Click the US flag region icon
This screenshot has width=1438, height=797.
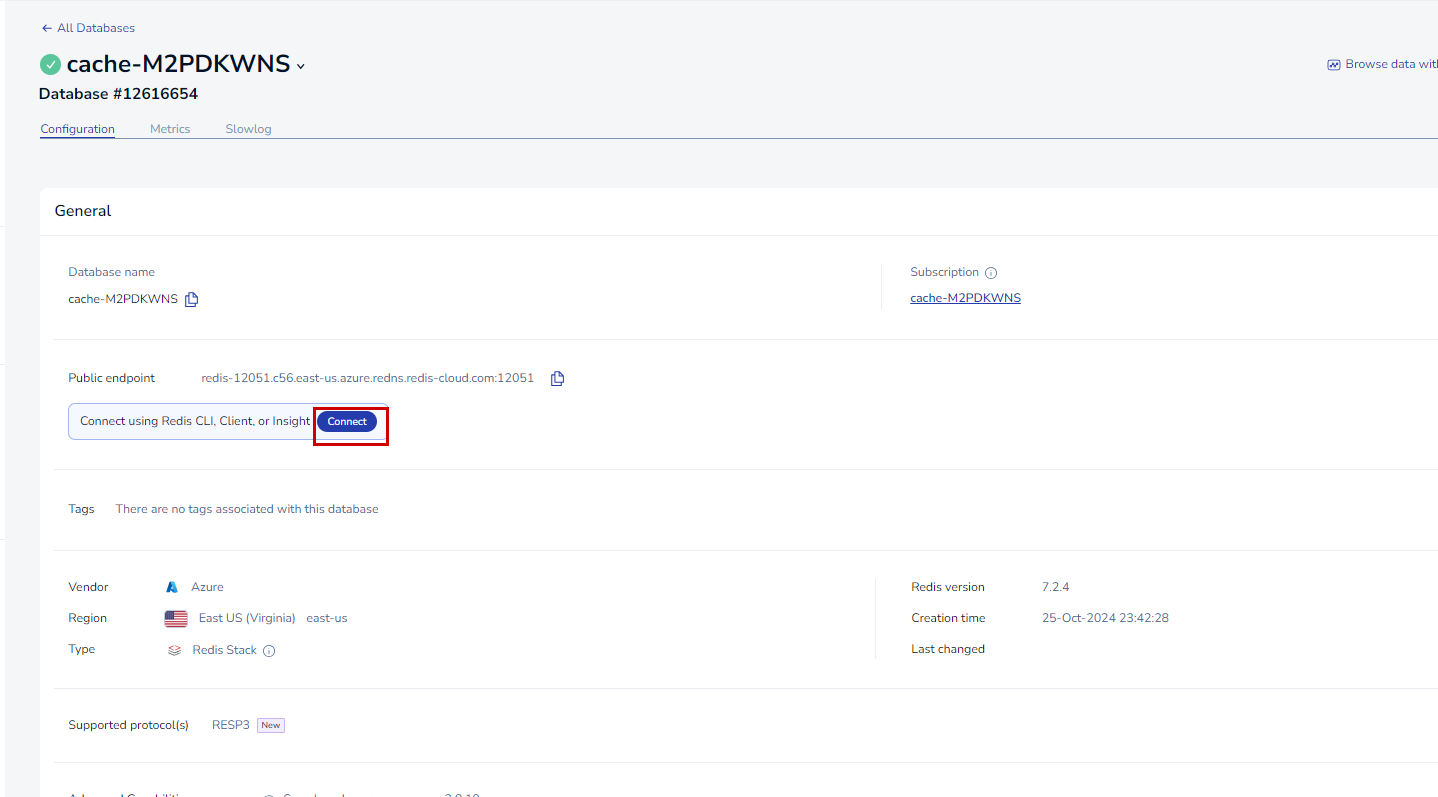[176, 619]
